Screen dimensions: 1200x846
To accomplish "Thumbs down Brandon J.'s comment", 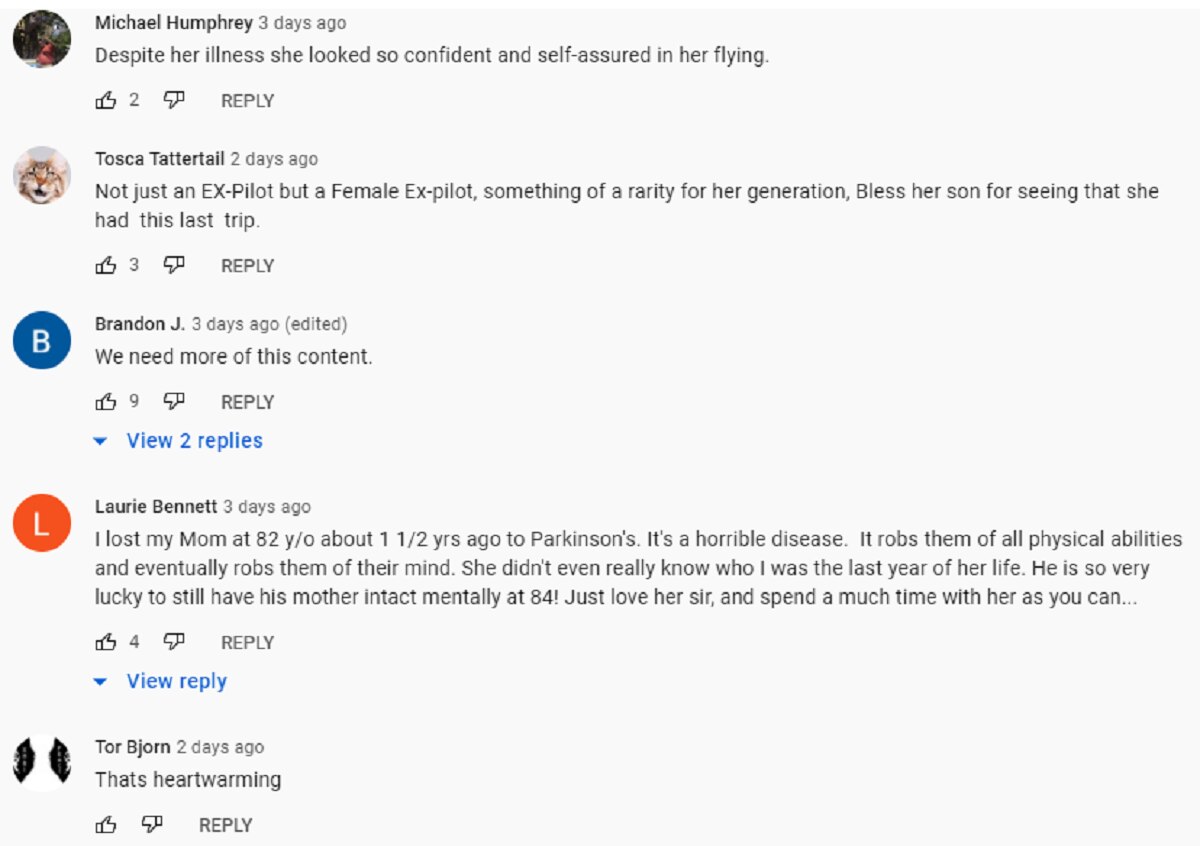I will pyautogui.click(x=174, y=402).
